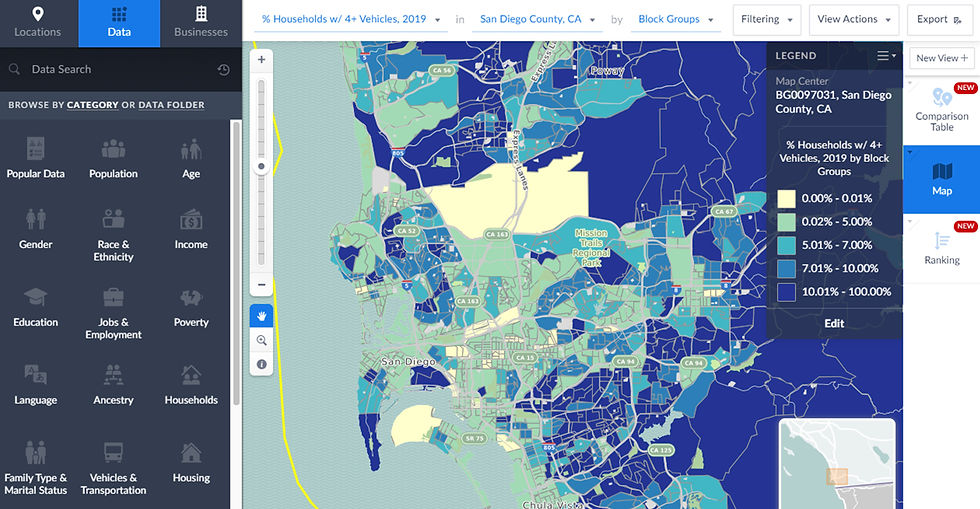Expand the % Households w/ 4+ Vehicles dropdown

click(351, 19)
